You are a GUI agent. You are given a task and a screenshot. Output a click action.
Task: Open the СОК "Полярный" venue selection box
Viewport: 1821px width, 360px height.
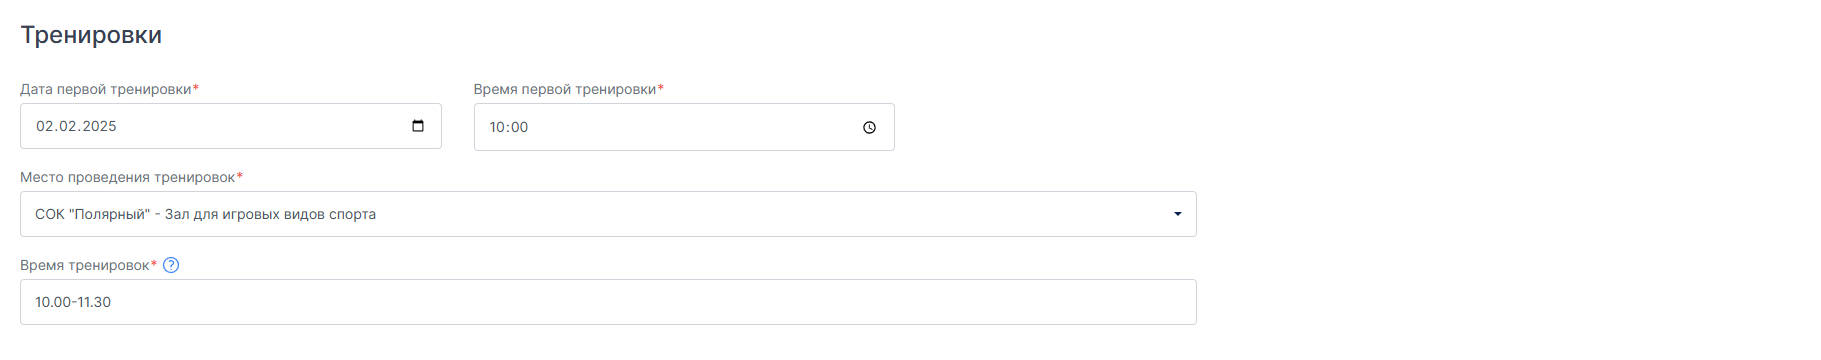(608, 214)
